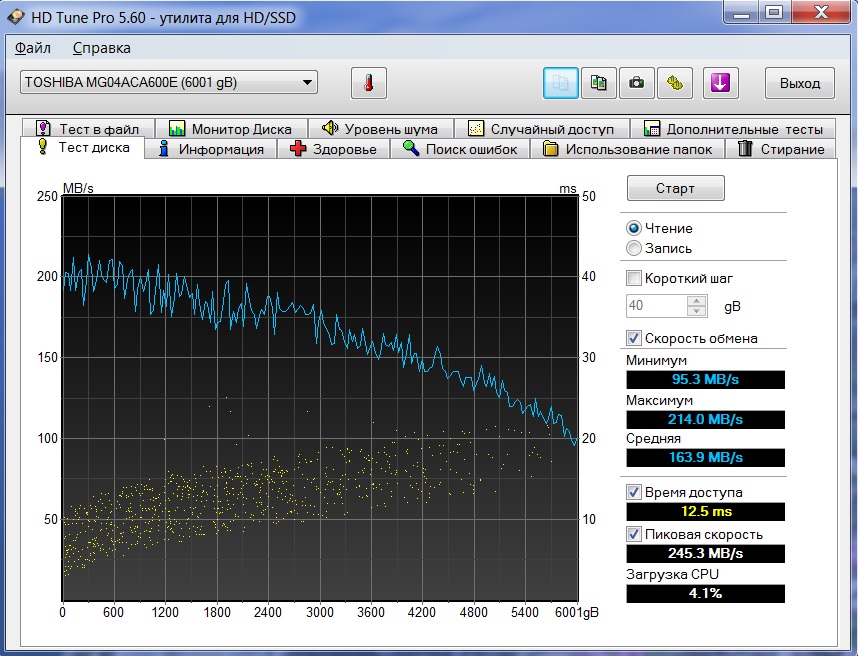
Task: Switch to the Стирание tab
Action: (x=781, y=149)
